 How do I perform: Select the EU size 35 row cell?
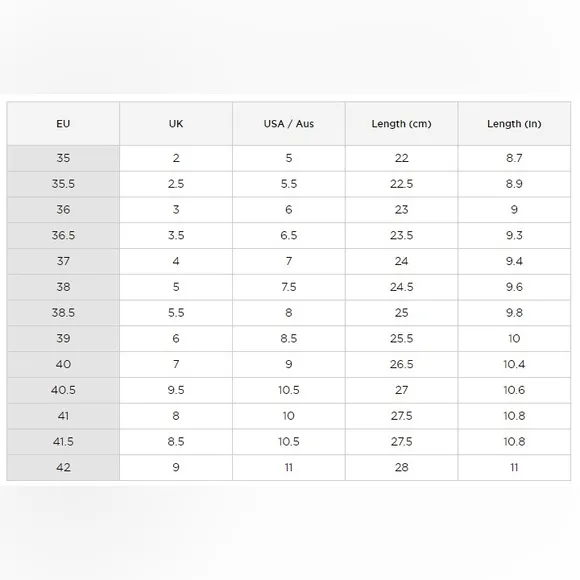(63, 158)
